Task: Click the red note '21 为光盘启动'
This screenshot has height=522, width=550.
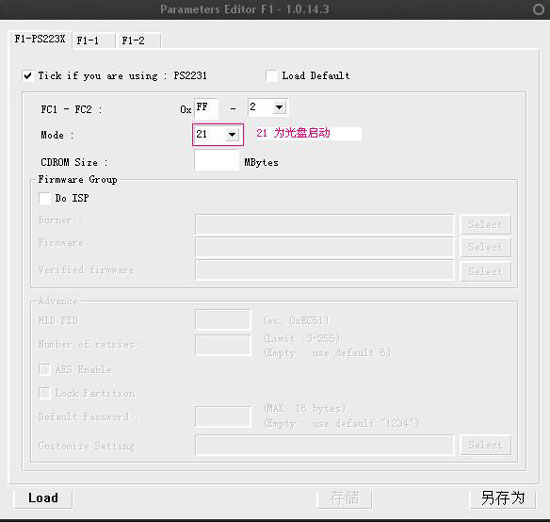Action: pyautogui.click(x=293, y=133)
